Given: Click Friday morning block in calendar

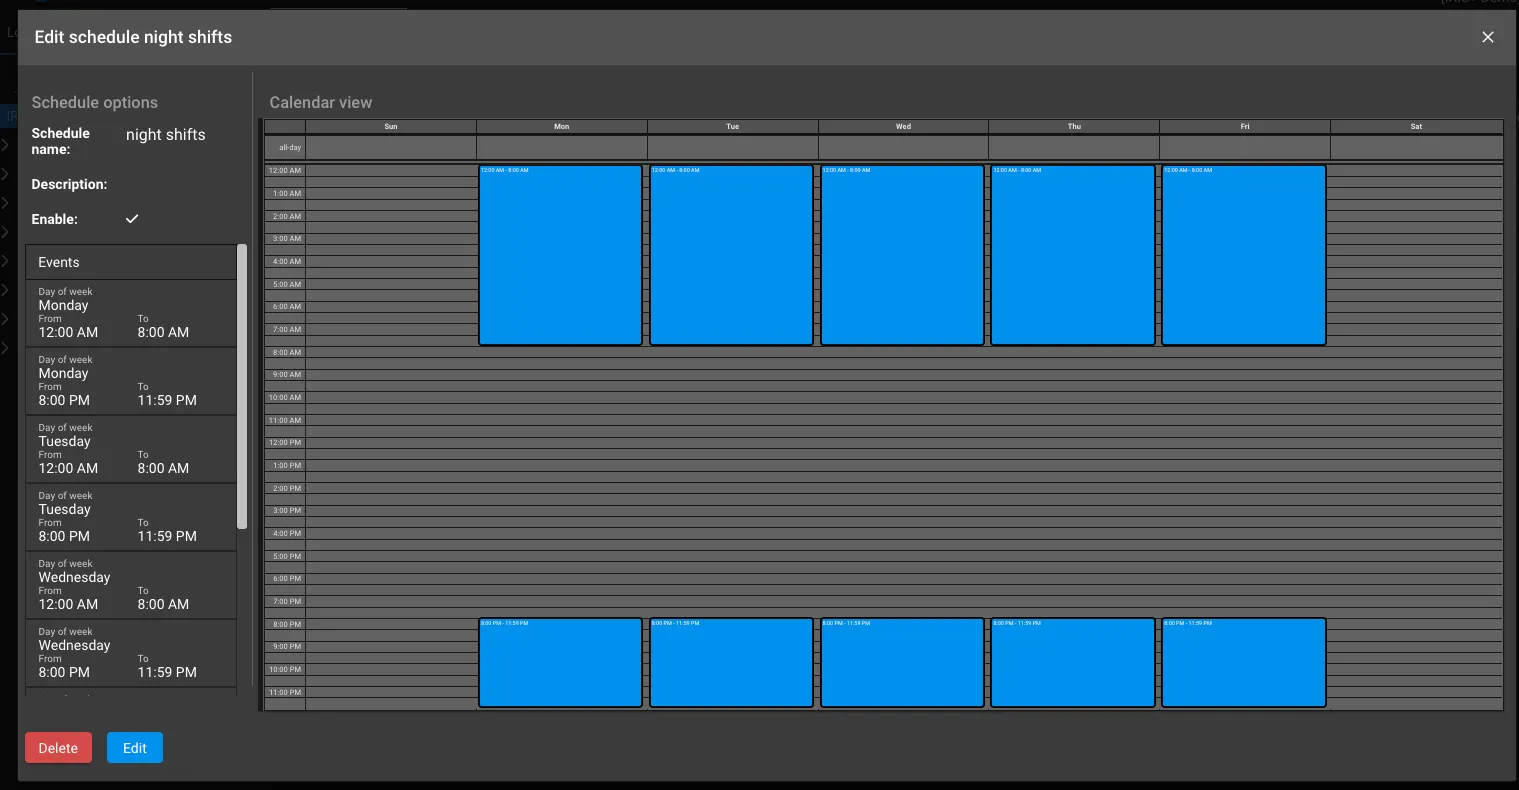Looking at the screenshot, I should pyautogui.click(x=1244, y=255).
